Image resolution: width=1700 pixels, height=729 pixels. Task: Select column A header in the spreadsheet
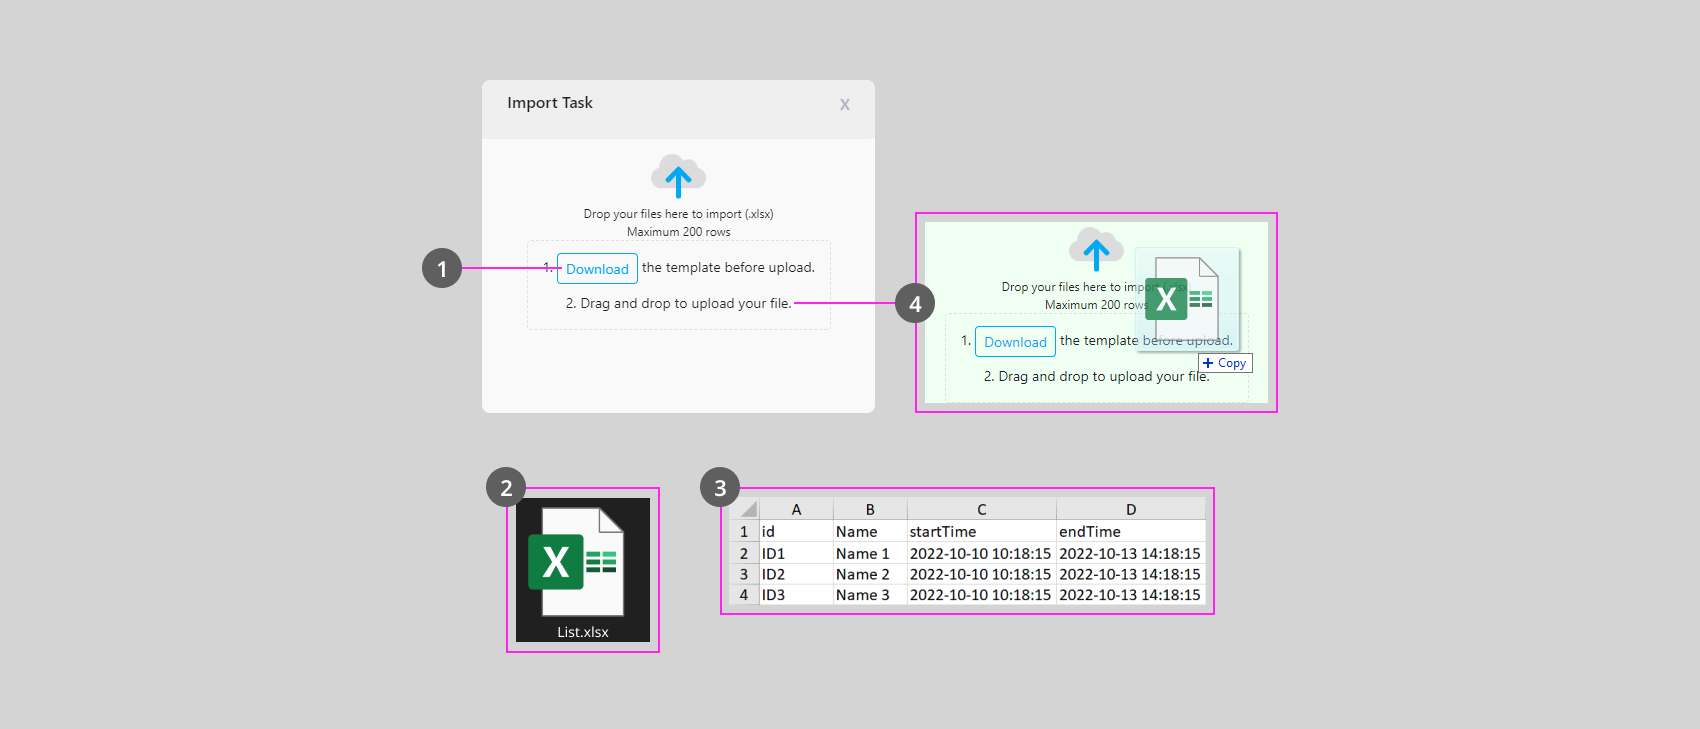tap(796, 509)
